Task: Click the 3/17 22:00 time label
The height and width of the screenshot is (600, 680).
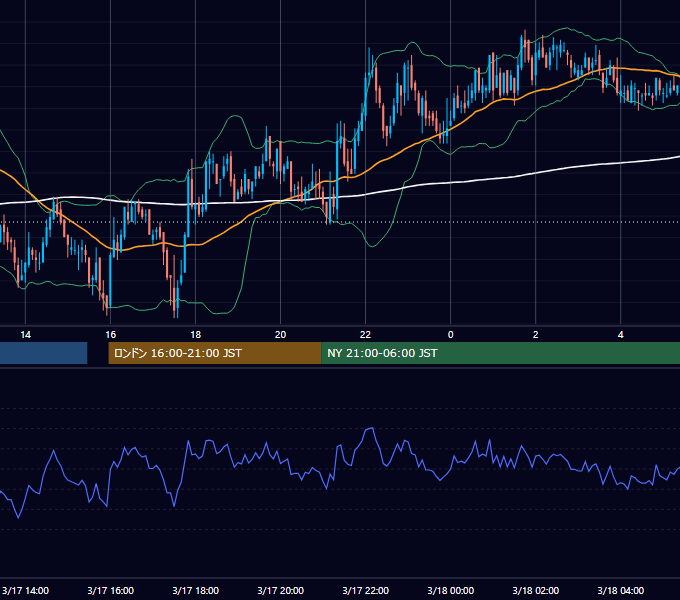Action: [366, 590]
